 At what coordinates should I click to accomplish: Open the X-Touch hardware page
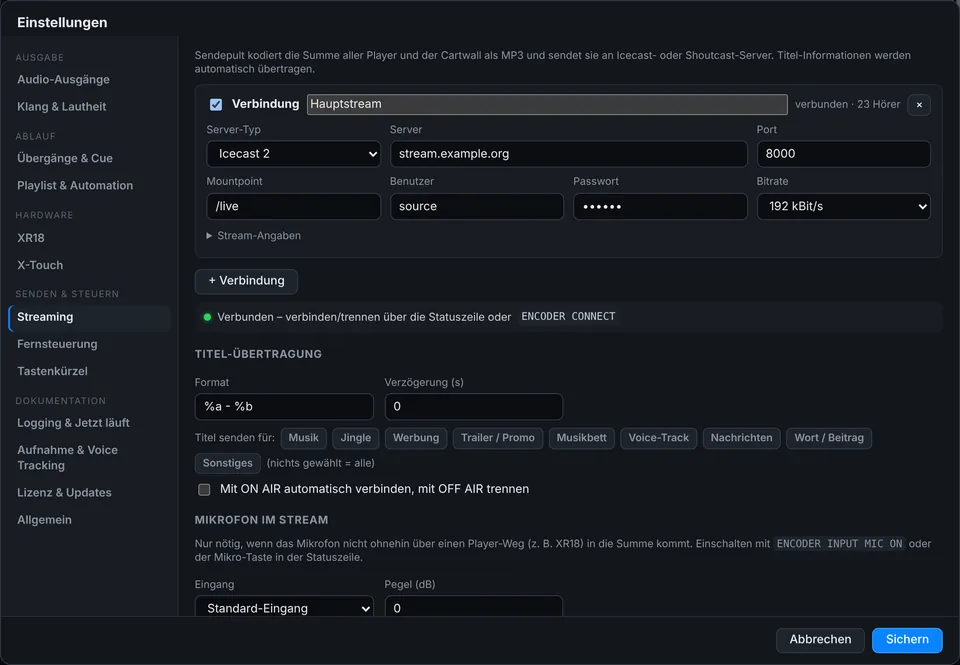pyautogui.click(x=89, y=265)
